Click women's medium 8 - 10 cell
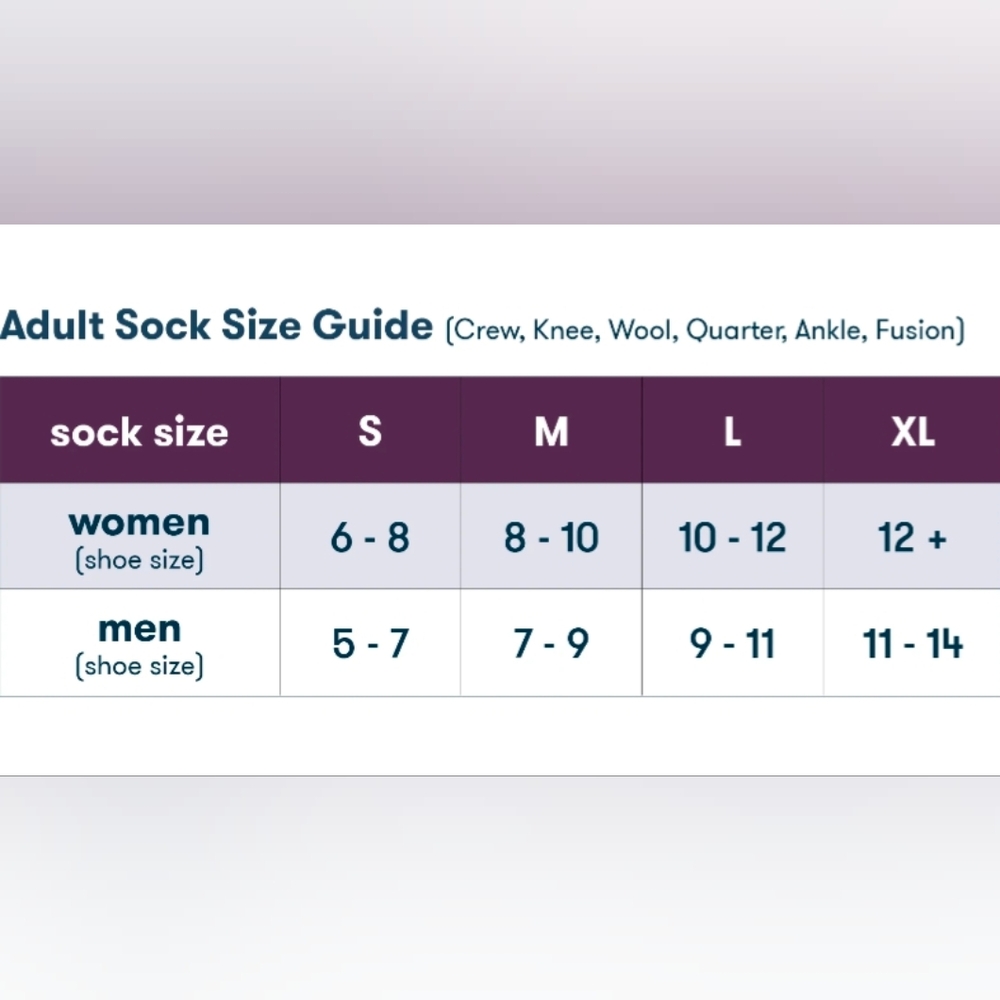This screenshot has width=1000, height=1000. pyautogui.click(x=551, y=536)
